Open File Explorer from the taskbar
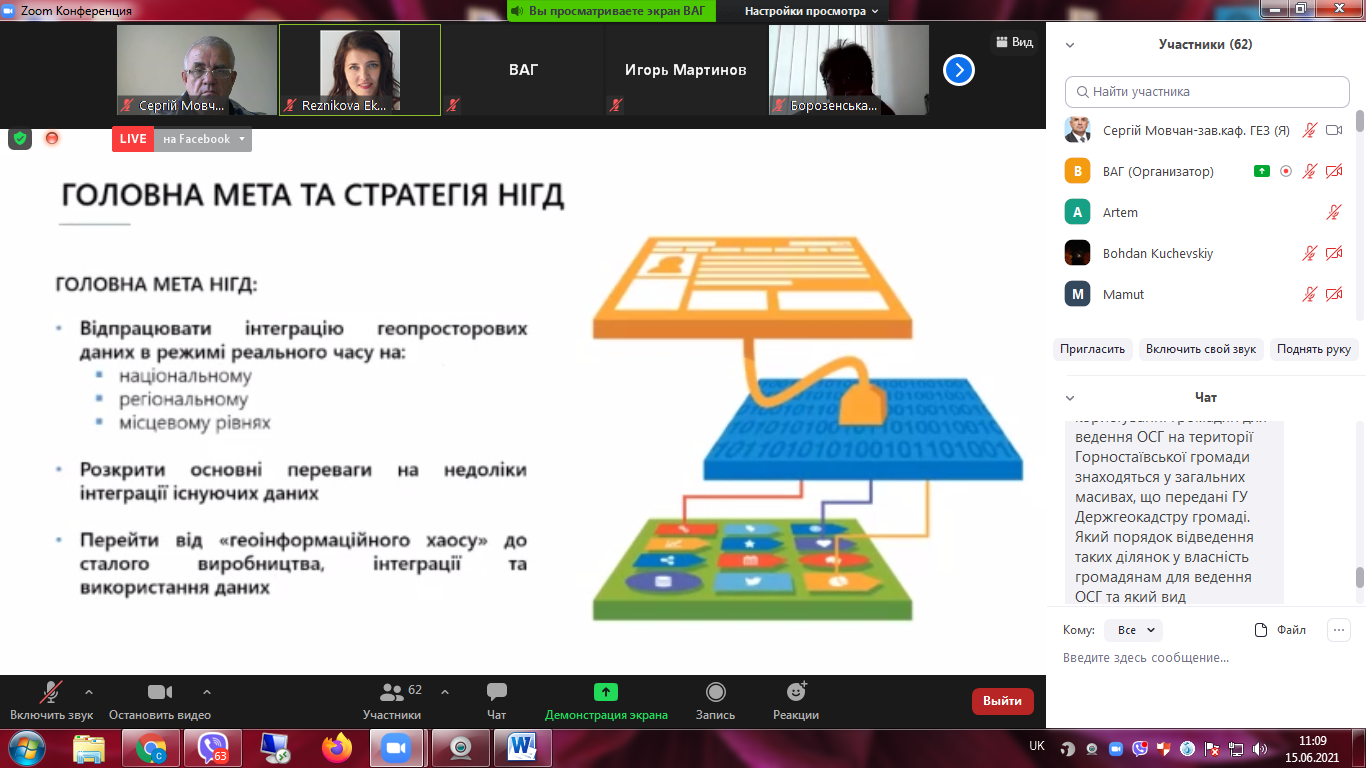Screen dimensions: 1366x768 coord(89,748)
